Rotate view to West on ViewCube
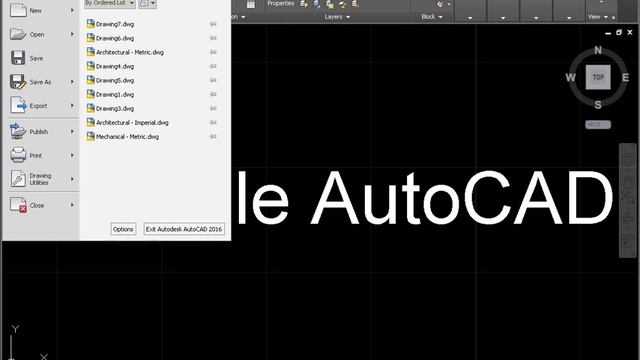This screenshot has height=360, width=640. [x=571, y=78]
